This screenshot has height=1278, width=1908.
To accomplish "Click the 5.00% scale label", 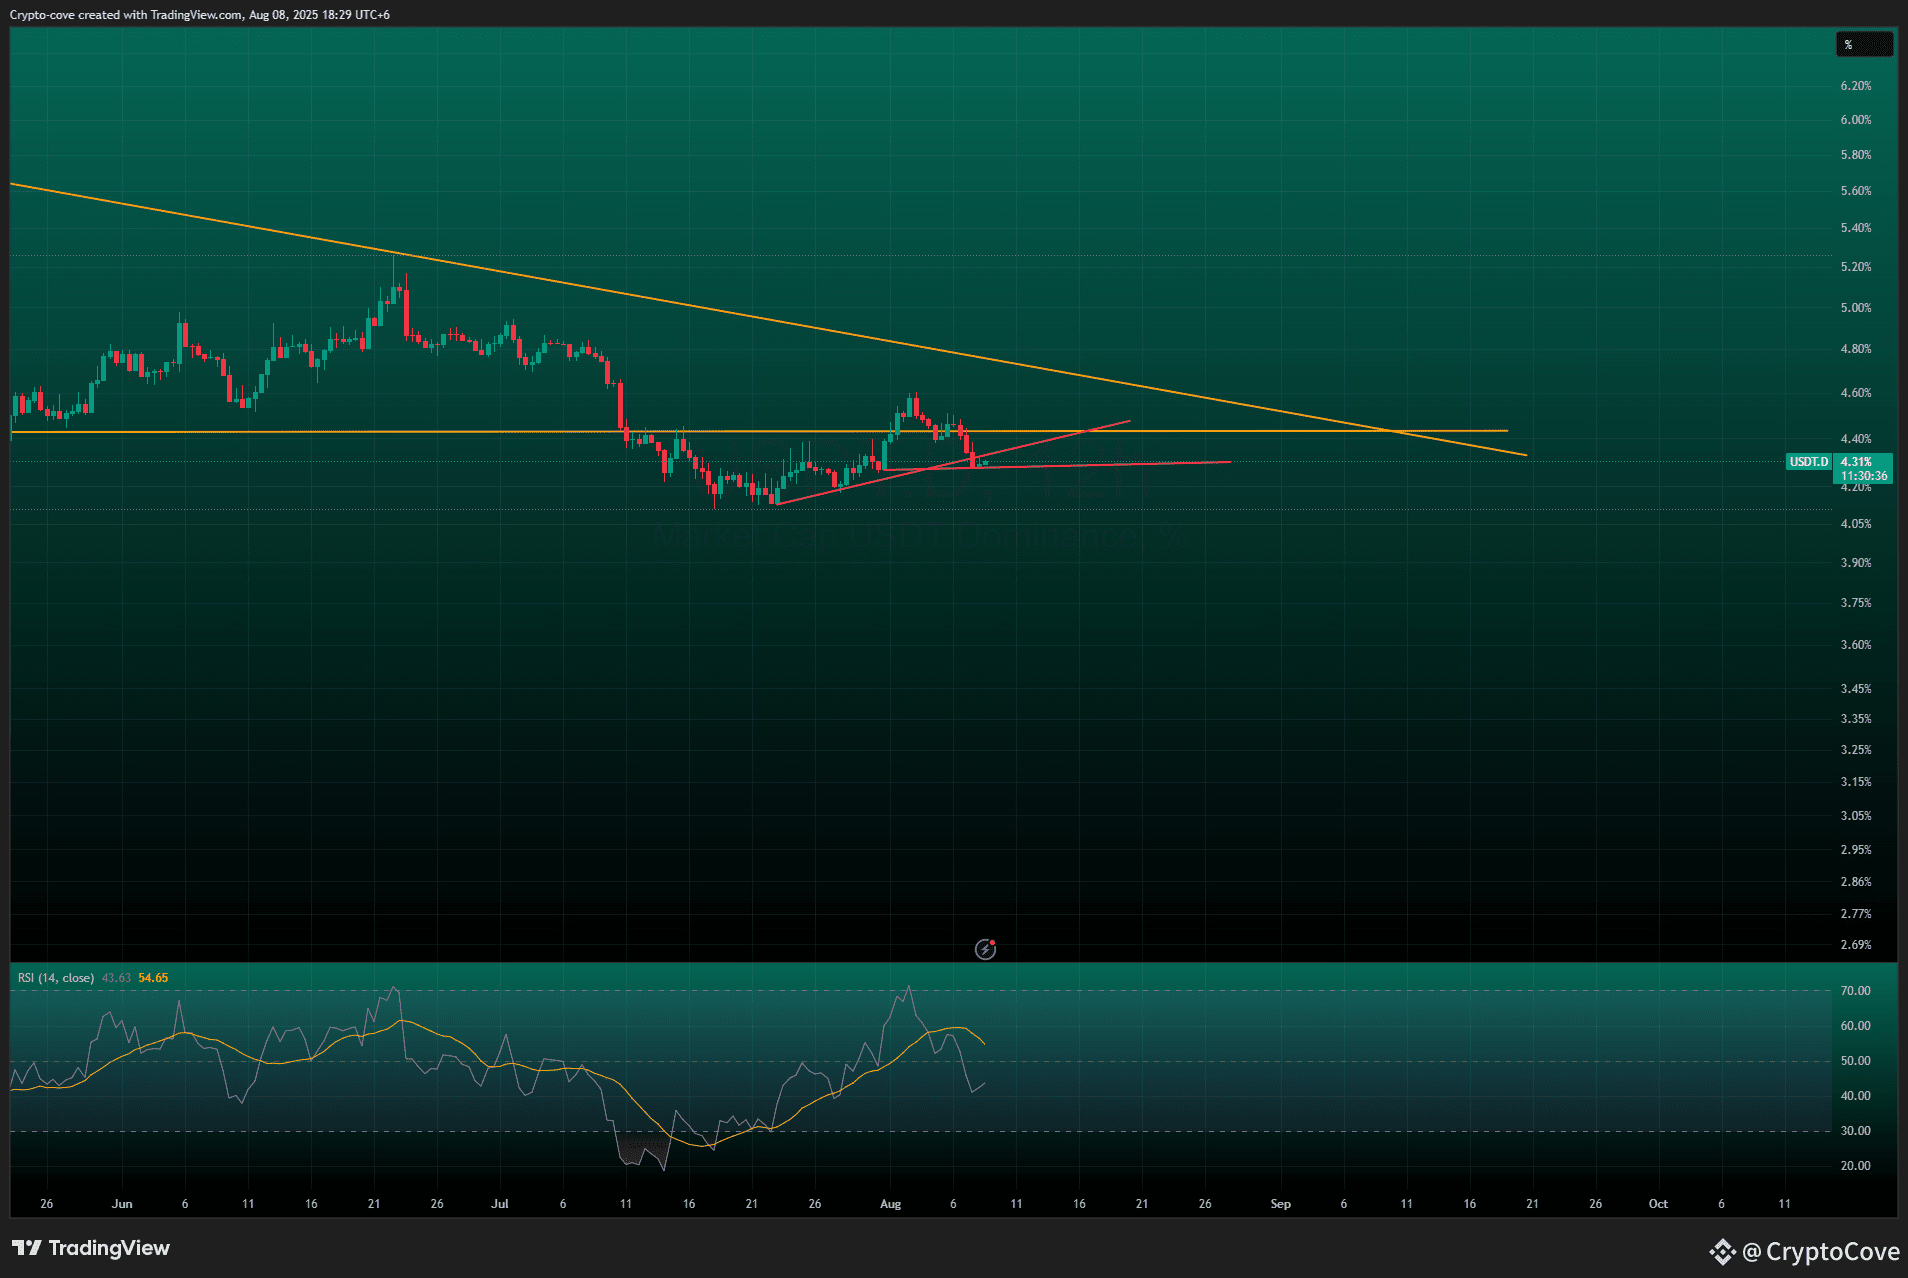I will 1856,308.
